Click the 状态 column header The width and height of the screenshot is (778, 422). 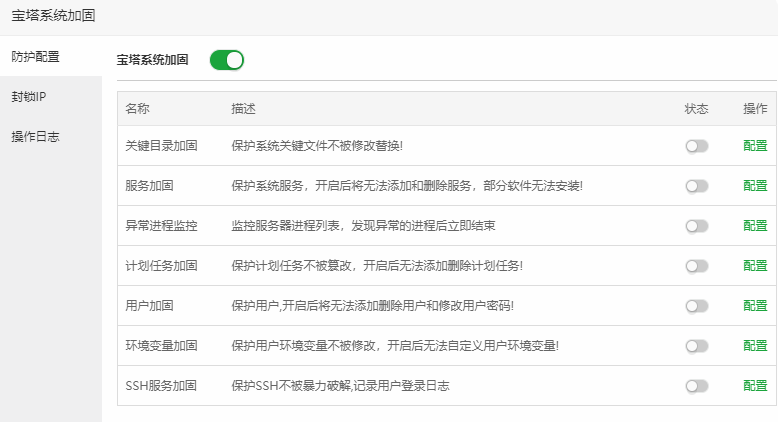[x=697, y=109]
